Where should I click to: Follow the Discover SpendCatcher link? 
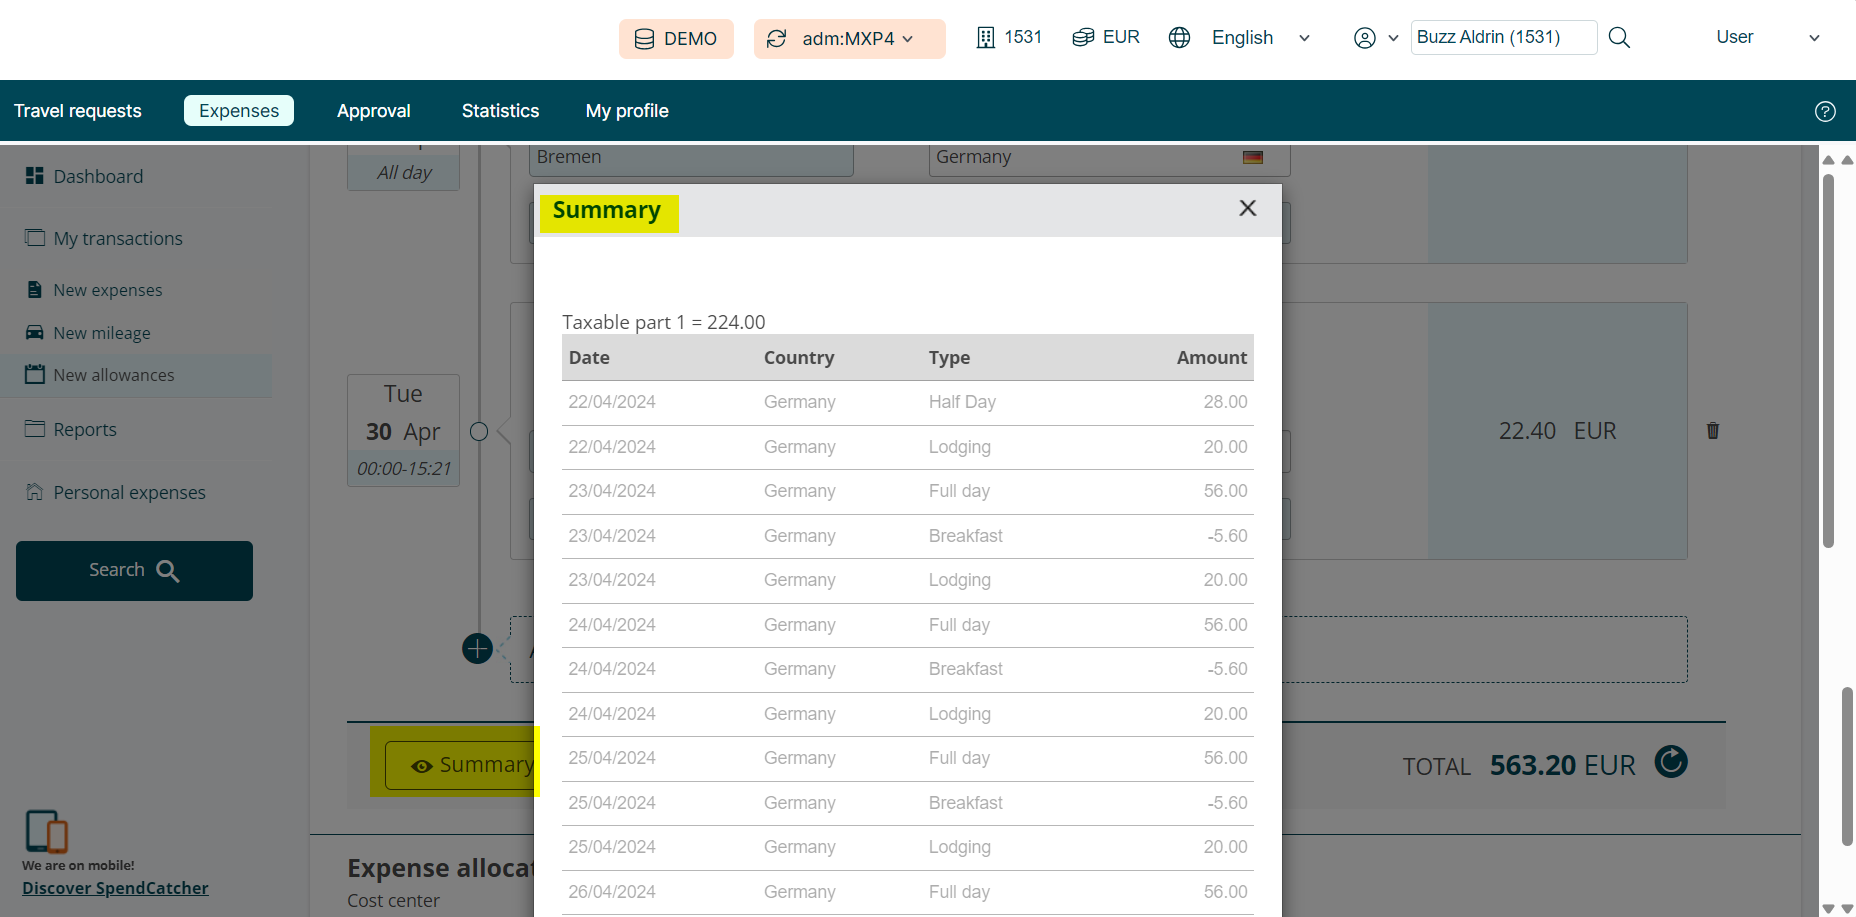pyautogui.click(x=115, y=888)
